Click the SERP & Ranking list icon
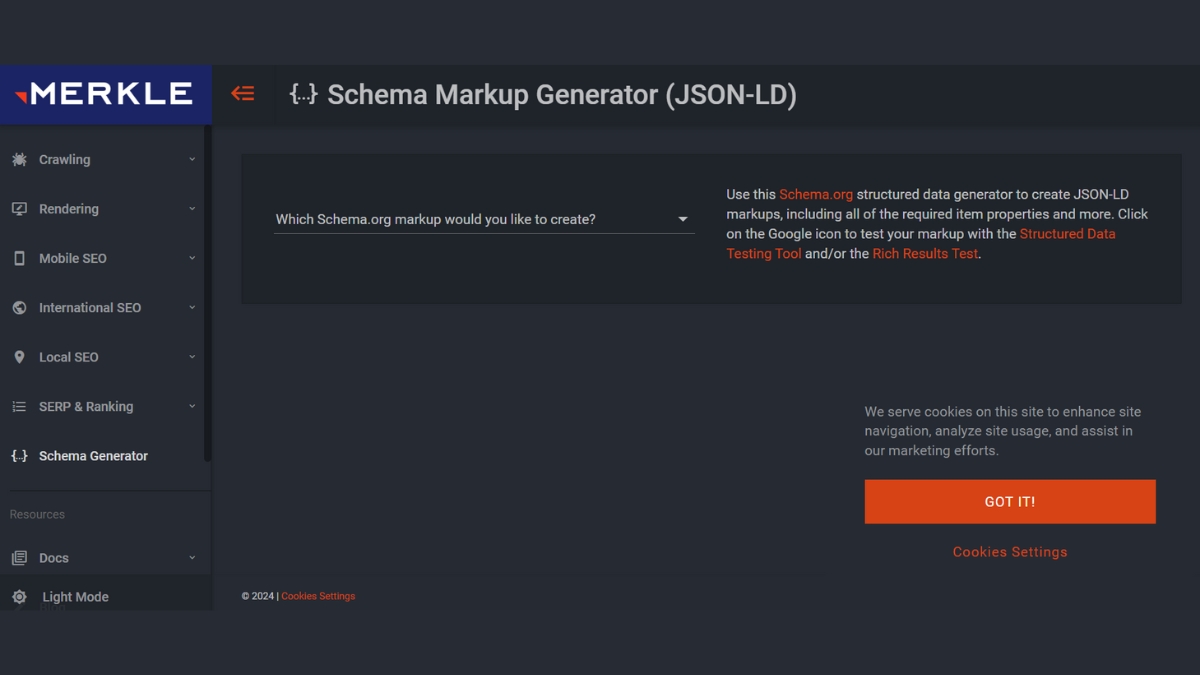Screen dimensions: 1200x675 (x=19, y=407)
